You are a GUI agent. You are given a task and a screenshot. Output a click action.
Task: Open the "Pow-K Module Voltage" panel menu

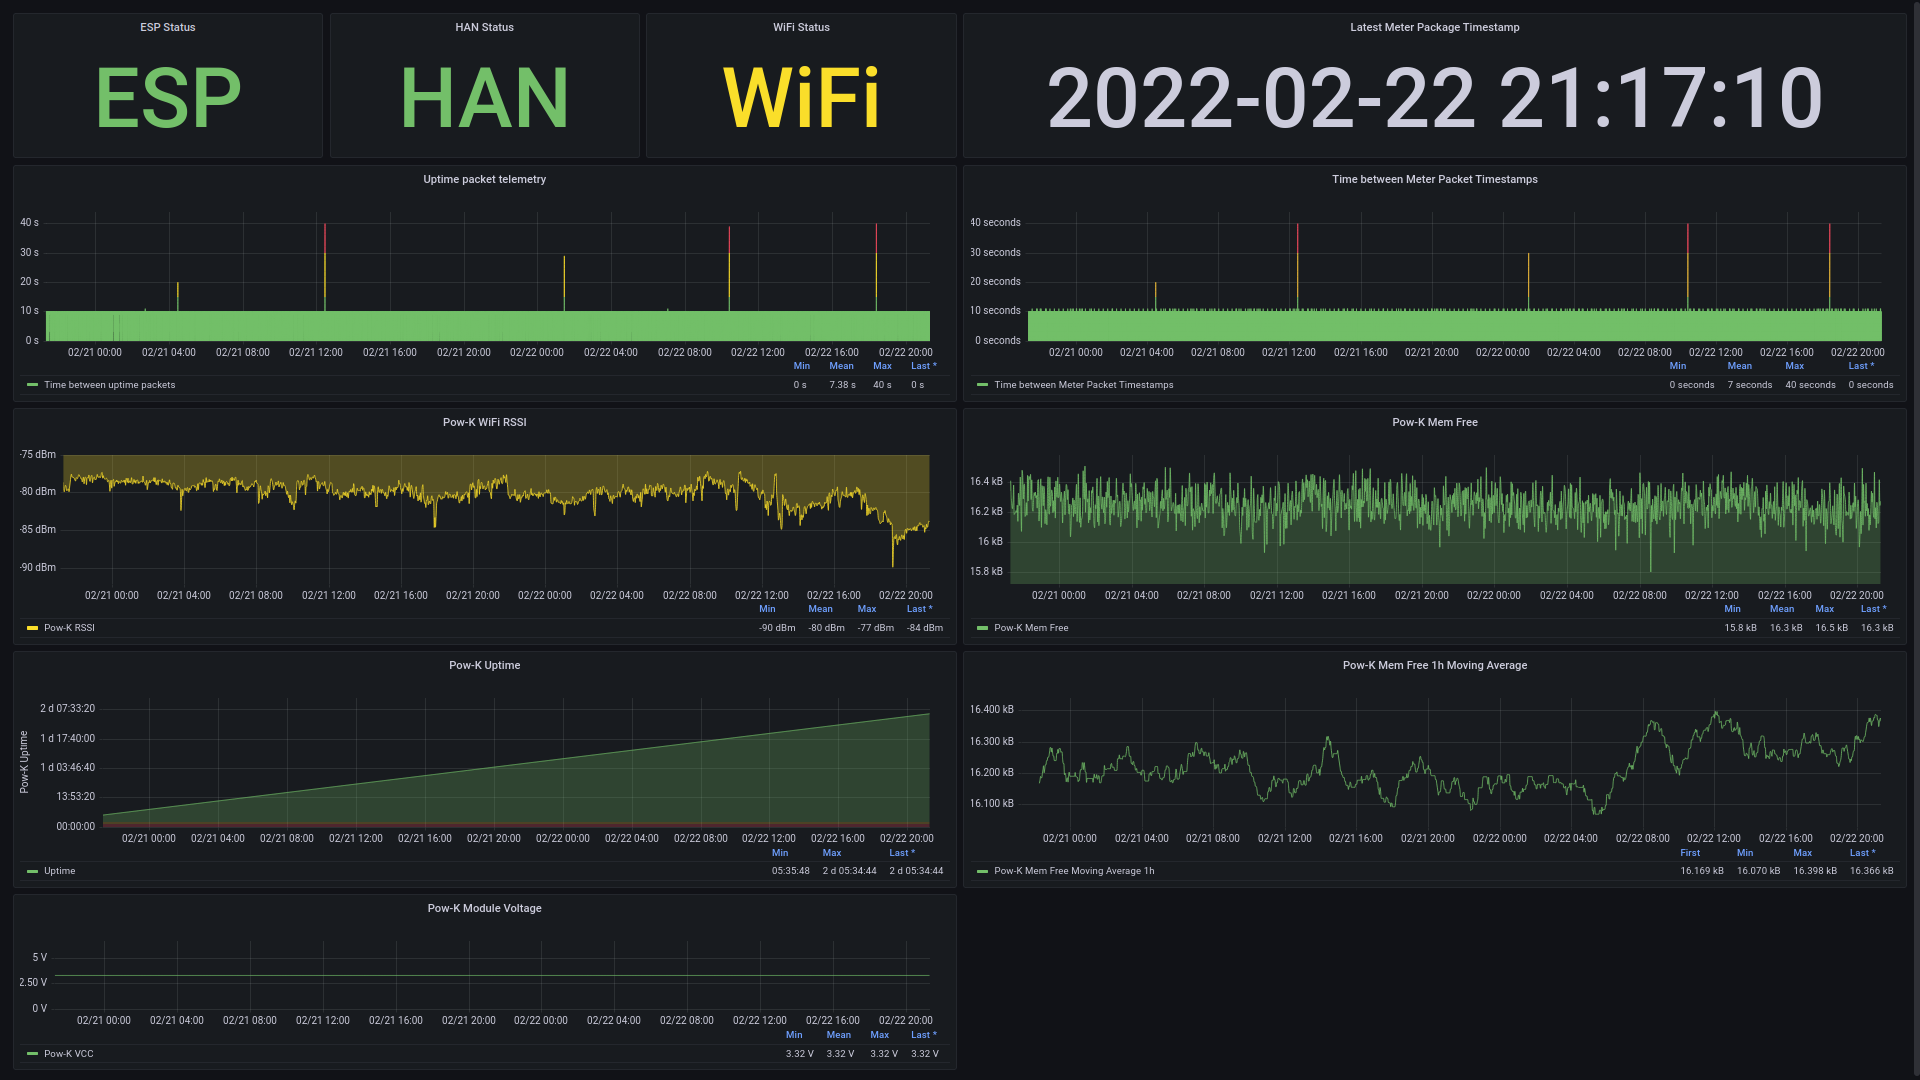(x=484, y=908)
